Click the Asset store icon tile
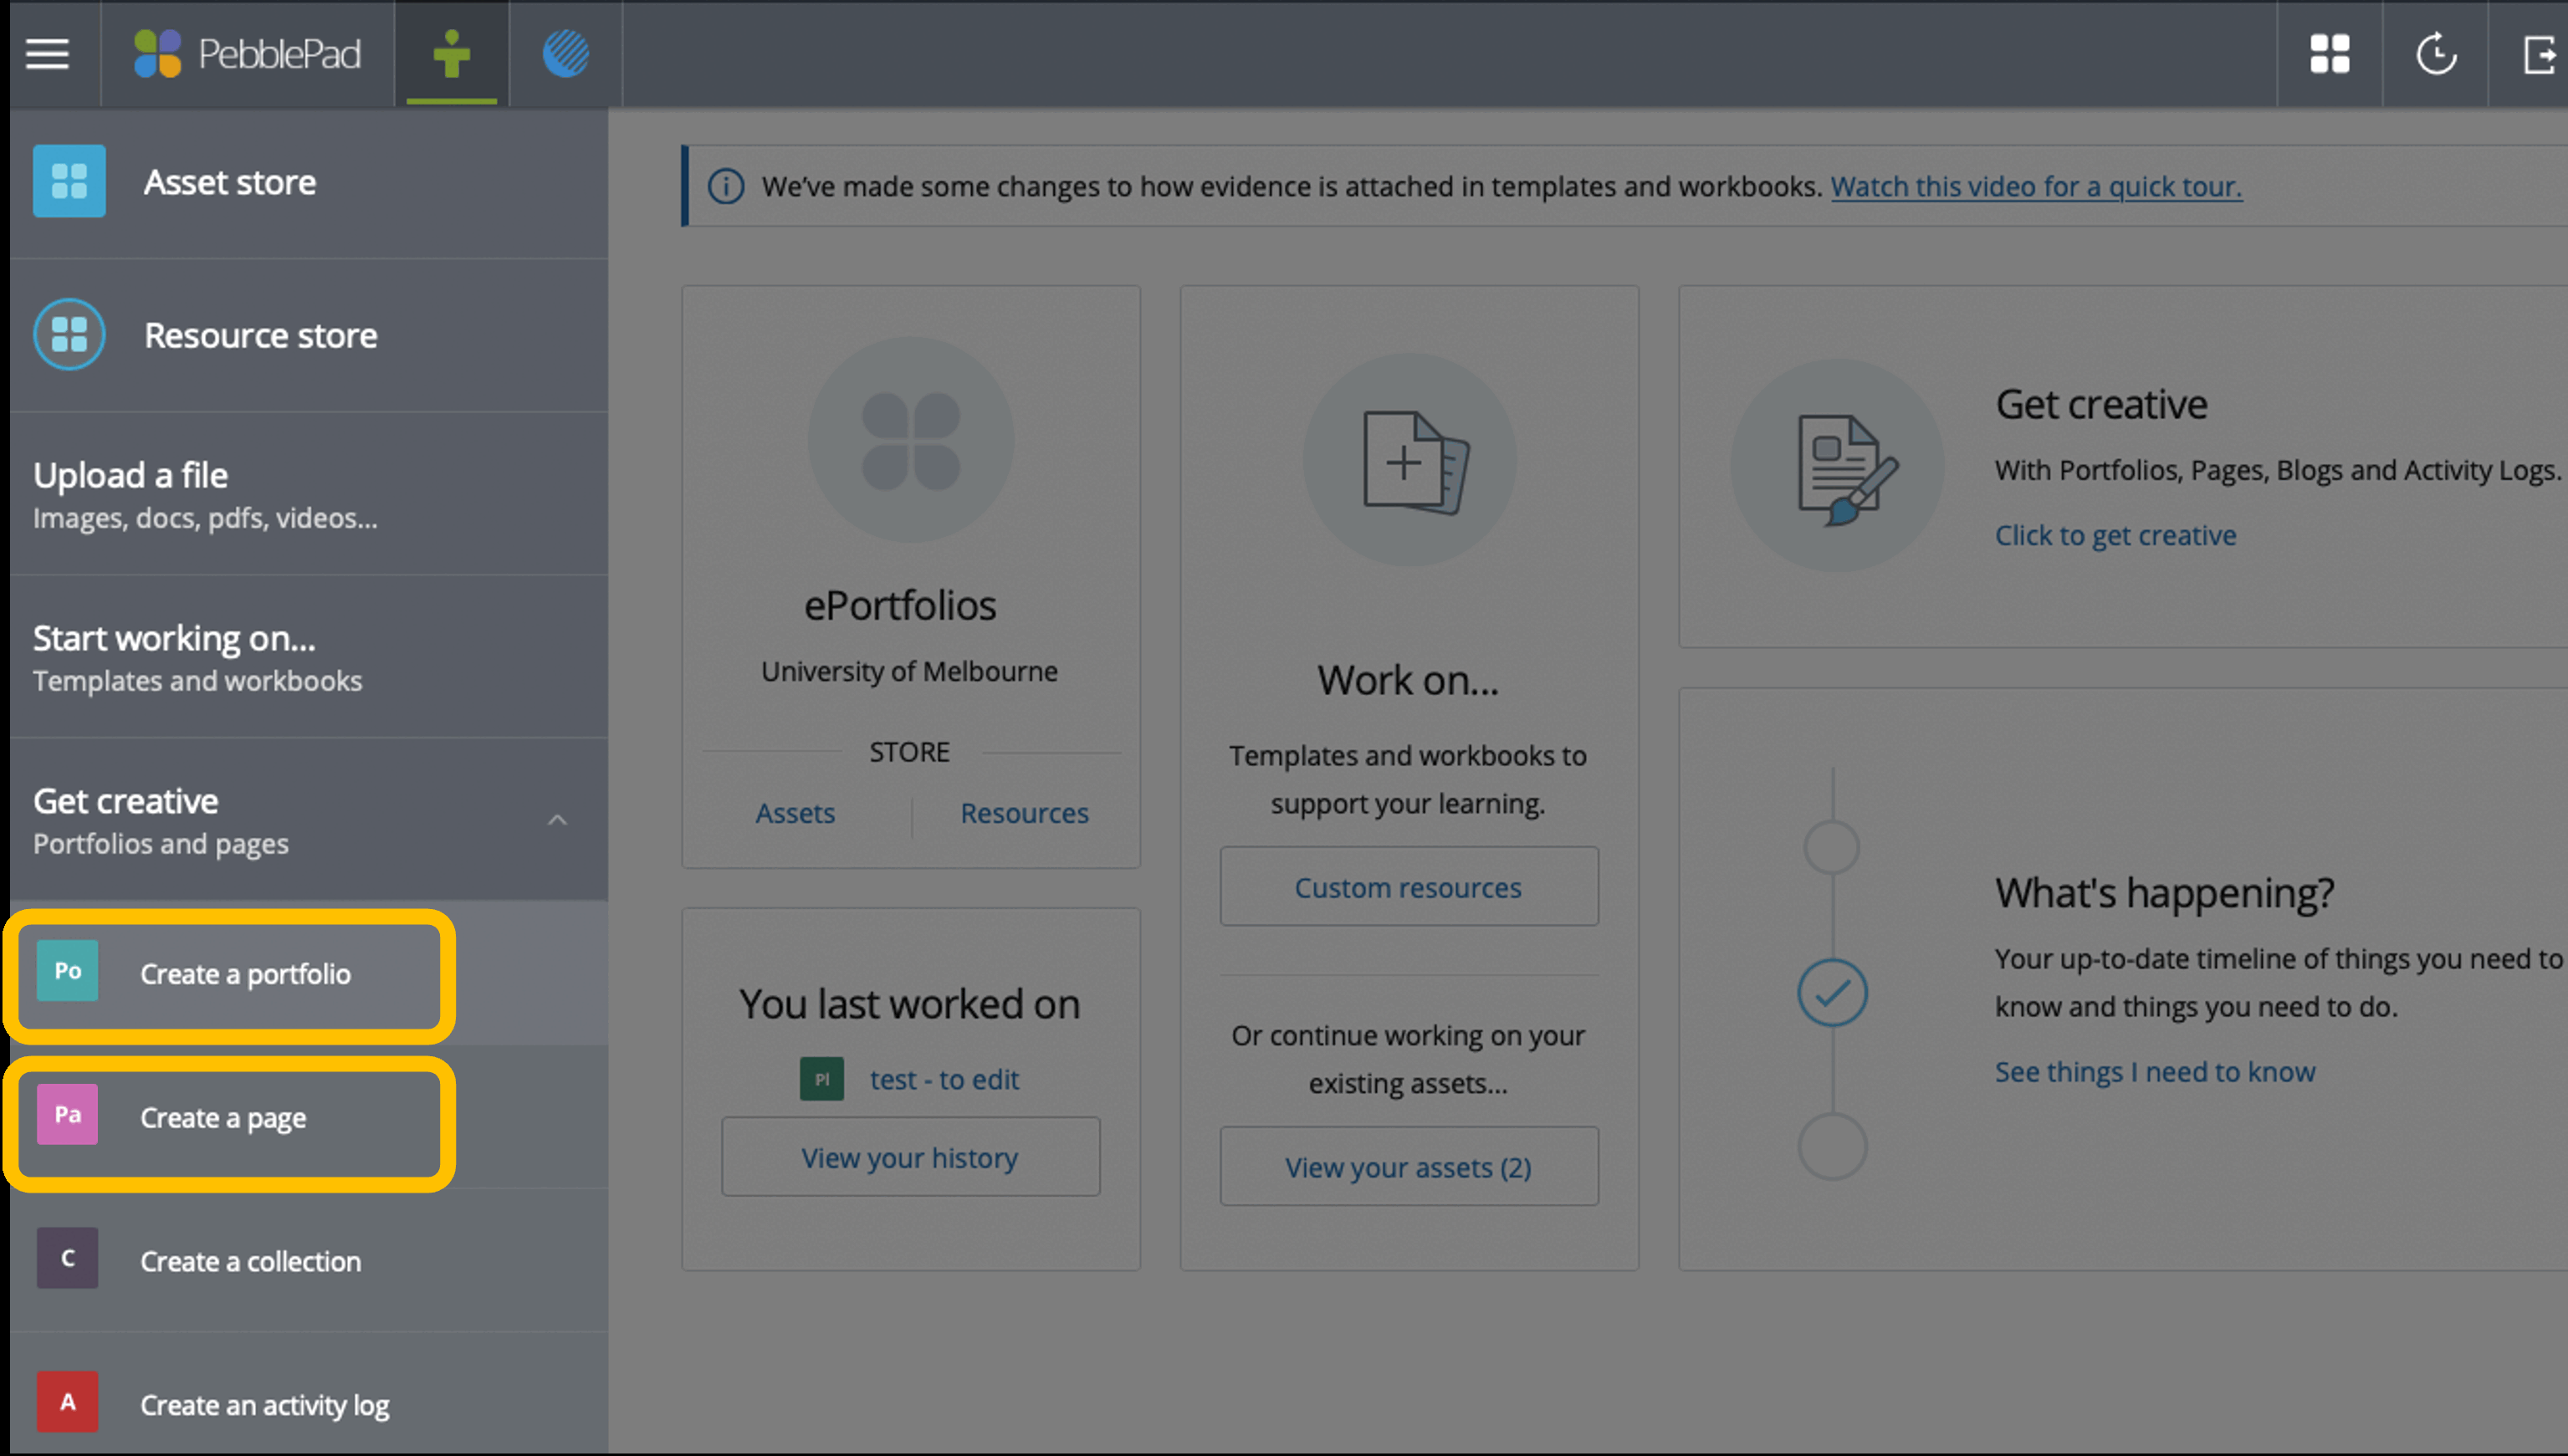 (69, 181)
